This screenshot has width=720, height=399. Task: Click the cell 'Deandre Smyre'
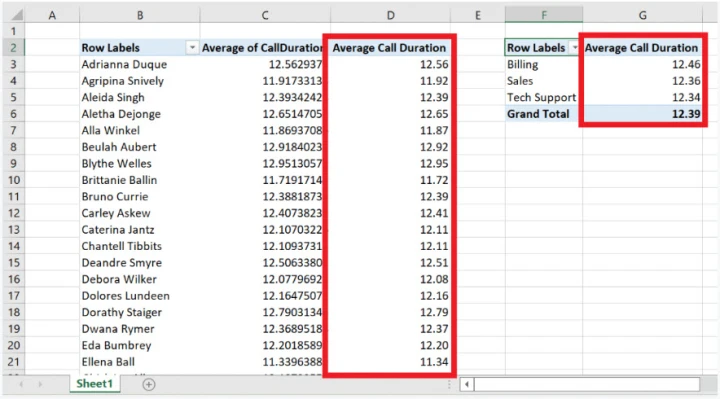click(x=140, y=263)
